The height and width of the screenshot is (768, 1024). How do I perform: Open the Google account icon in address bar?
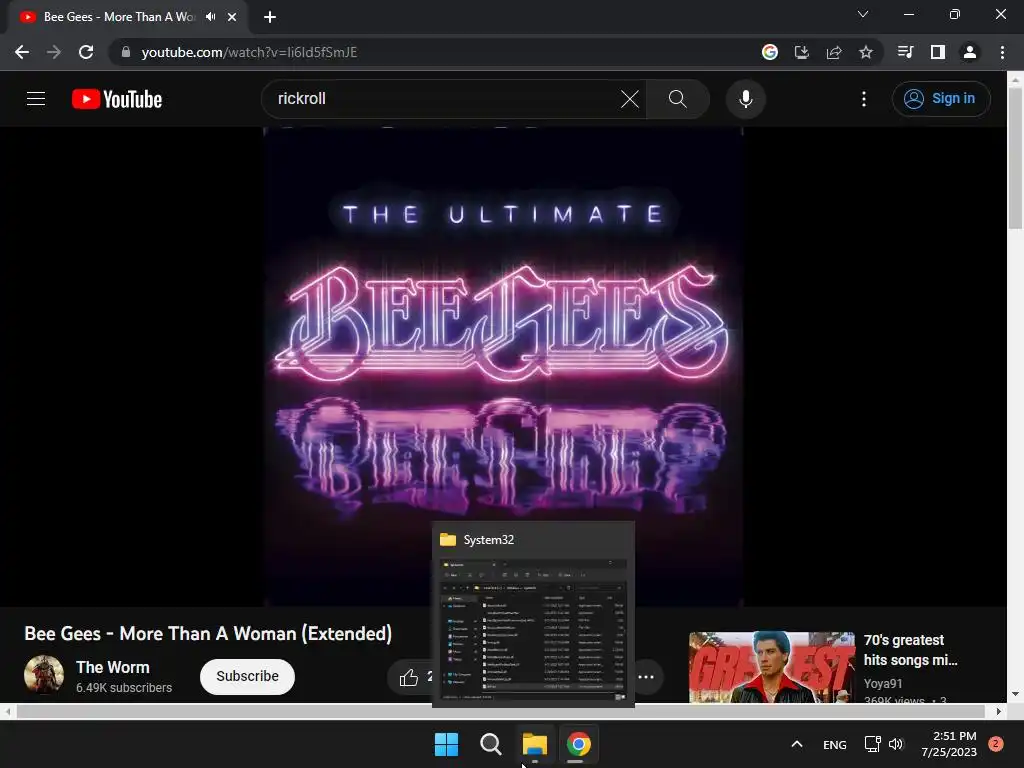coord(770,52)
